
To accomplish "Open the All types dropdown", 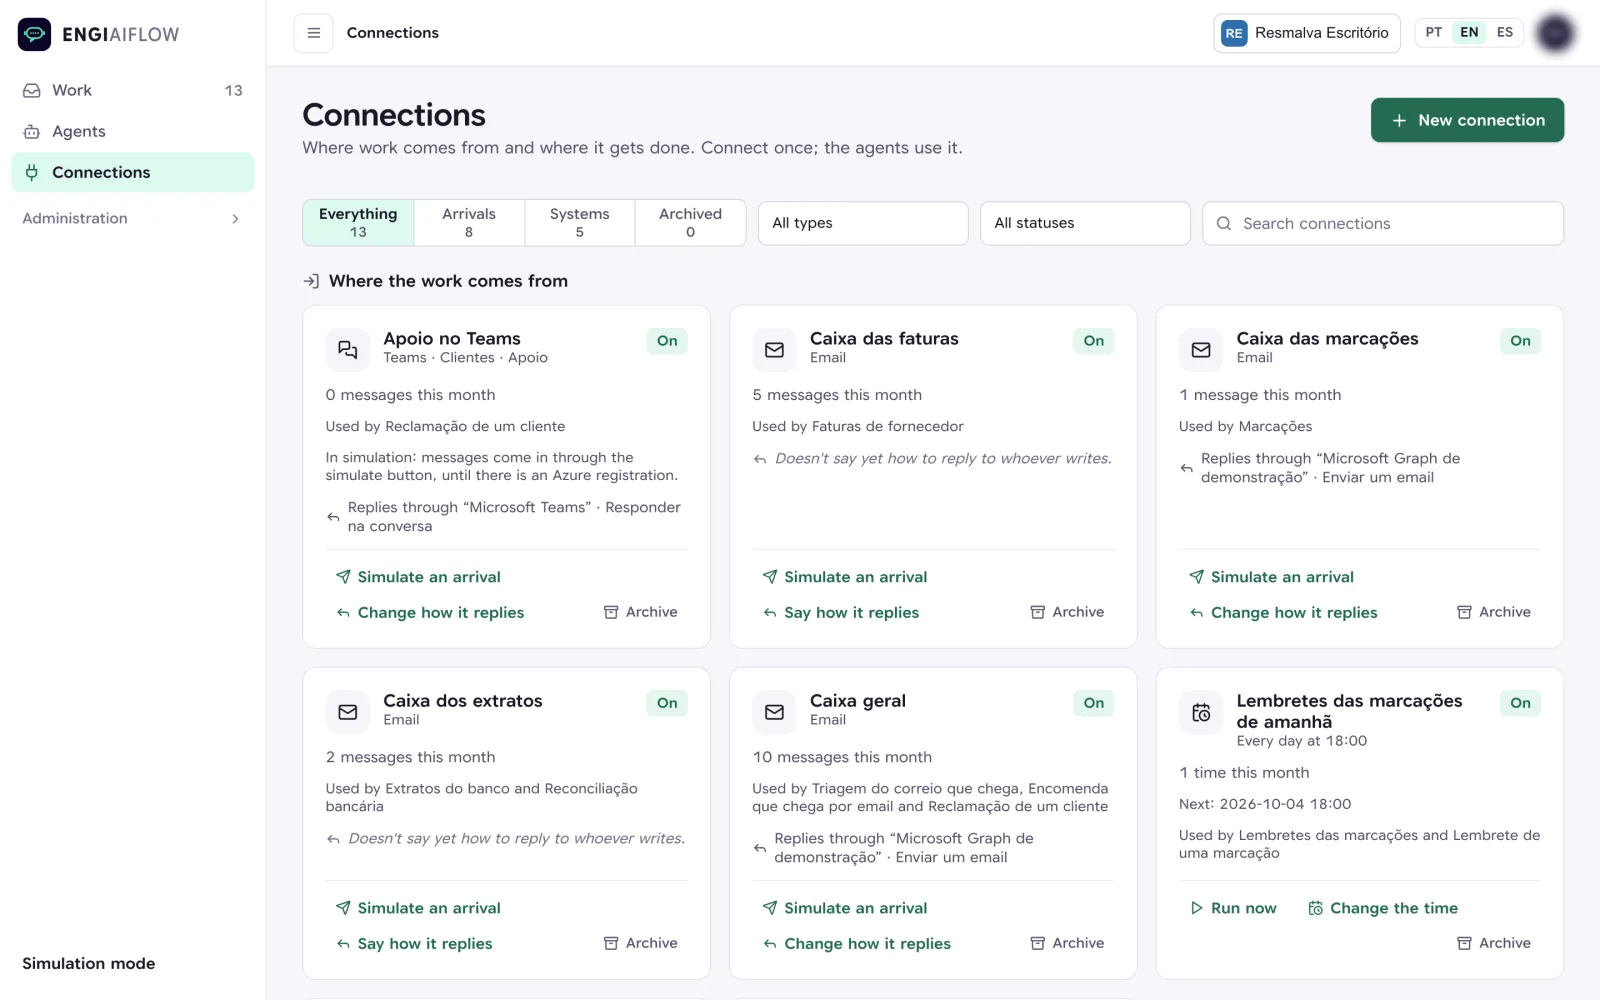I will pyautogui.click(x=863, y=223).
